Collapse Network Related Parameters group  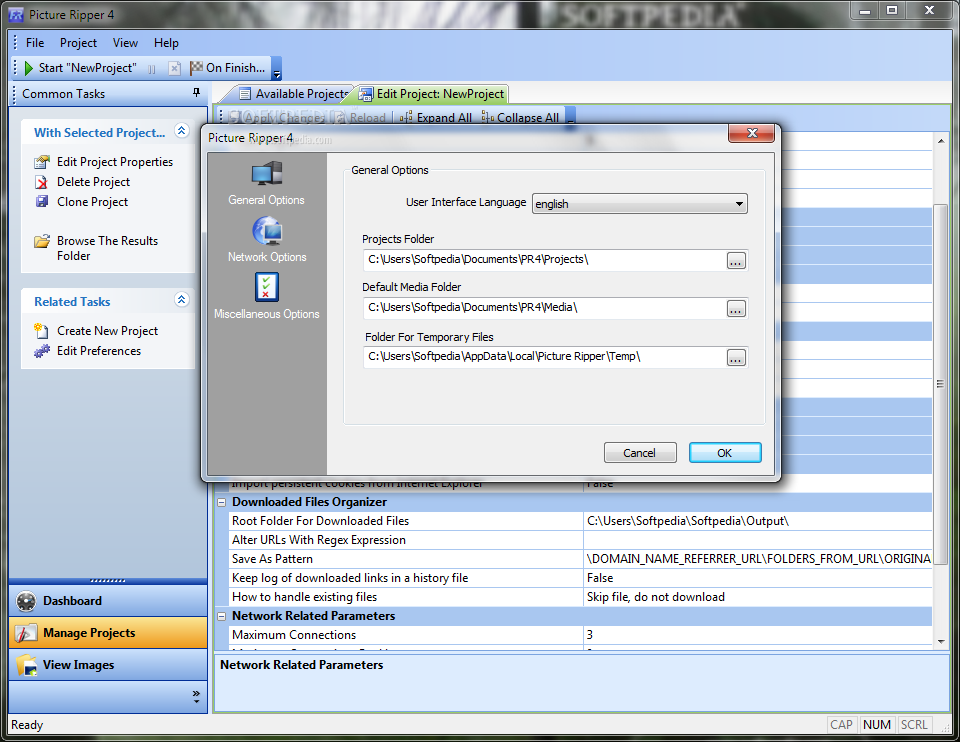point(222,616)
